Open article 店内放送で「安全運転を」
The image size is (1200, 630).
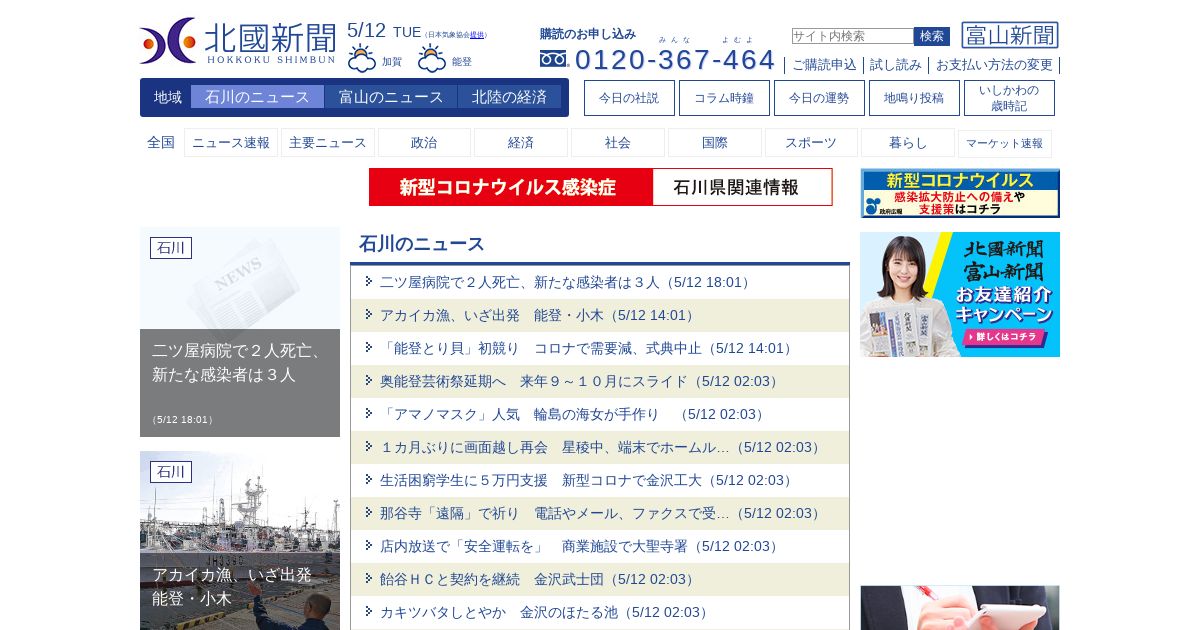tap(580, 546)
